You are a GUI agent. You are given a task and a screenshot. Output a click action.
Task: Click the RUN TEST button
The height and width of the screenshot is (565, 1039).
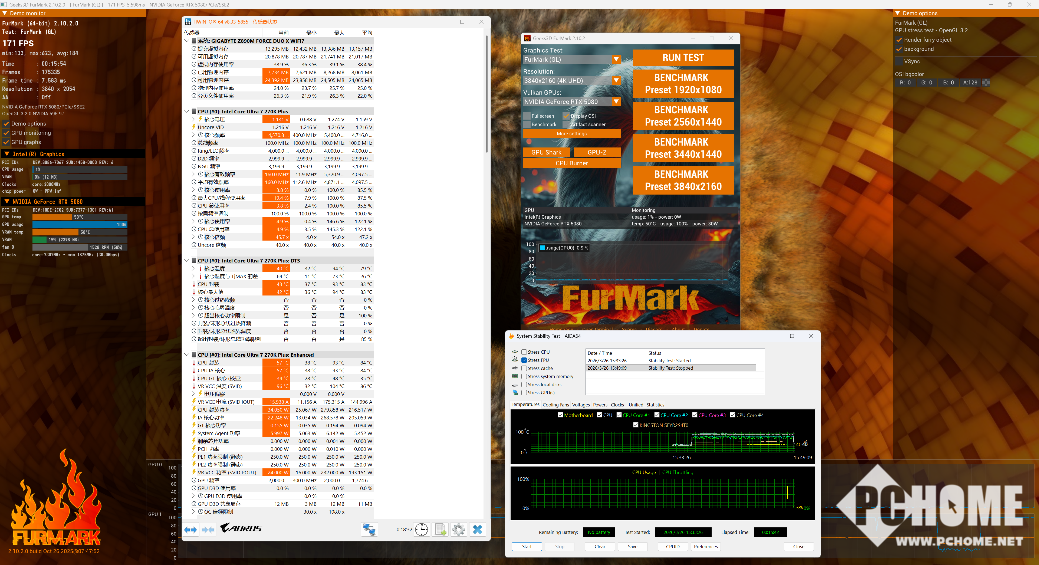[x=683, y=58]
